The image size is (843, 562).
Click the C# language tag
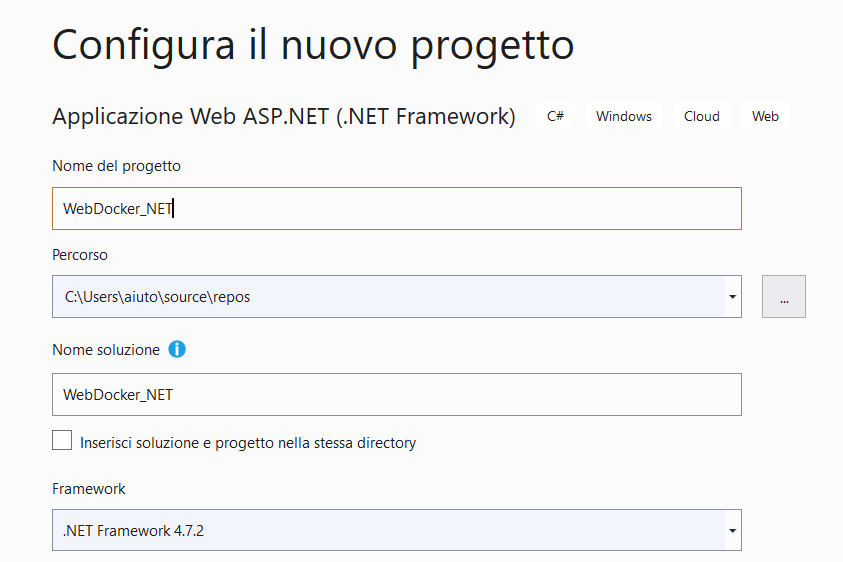[x=555, y=116]
